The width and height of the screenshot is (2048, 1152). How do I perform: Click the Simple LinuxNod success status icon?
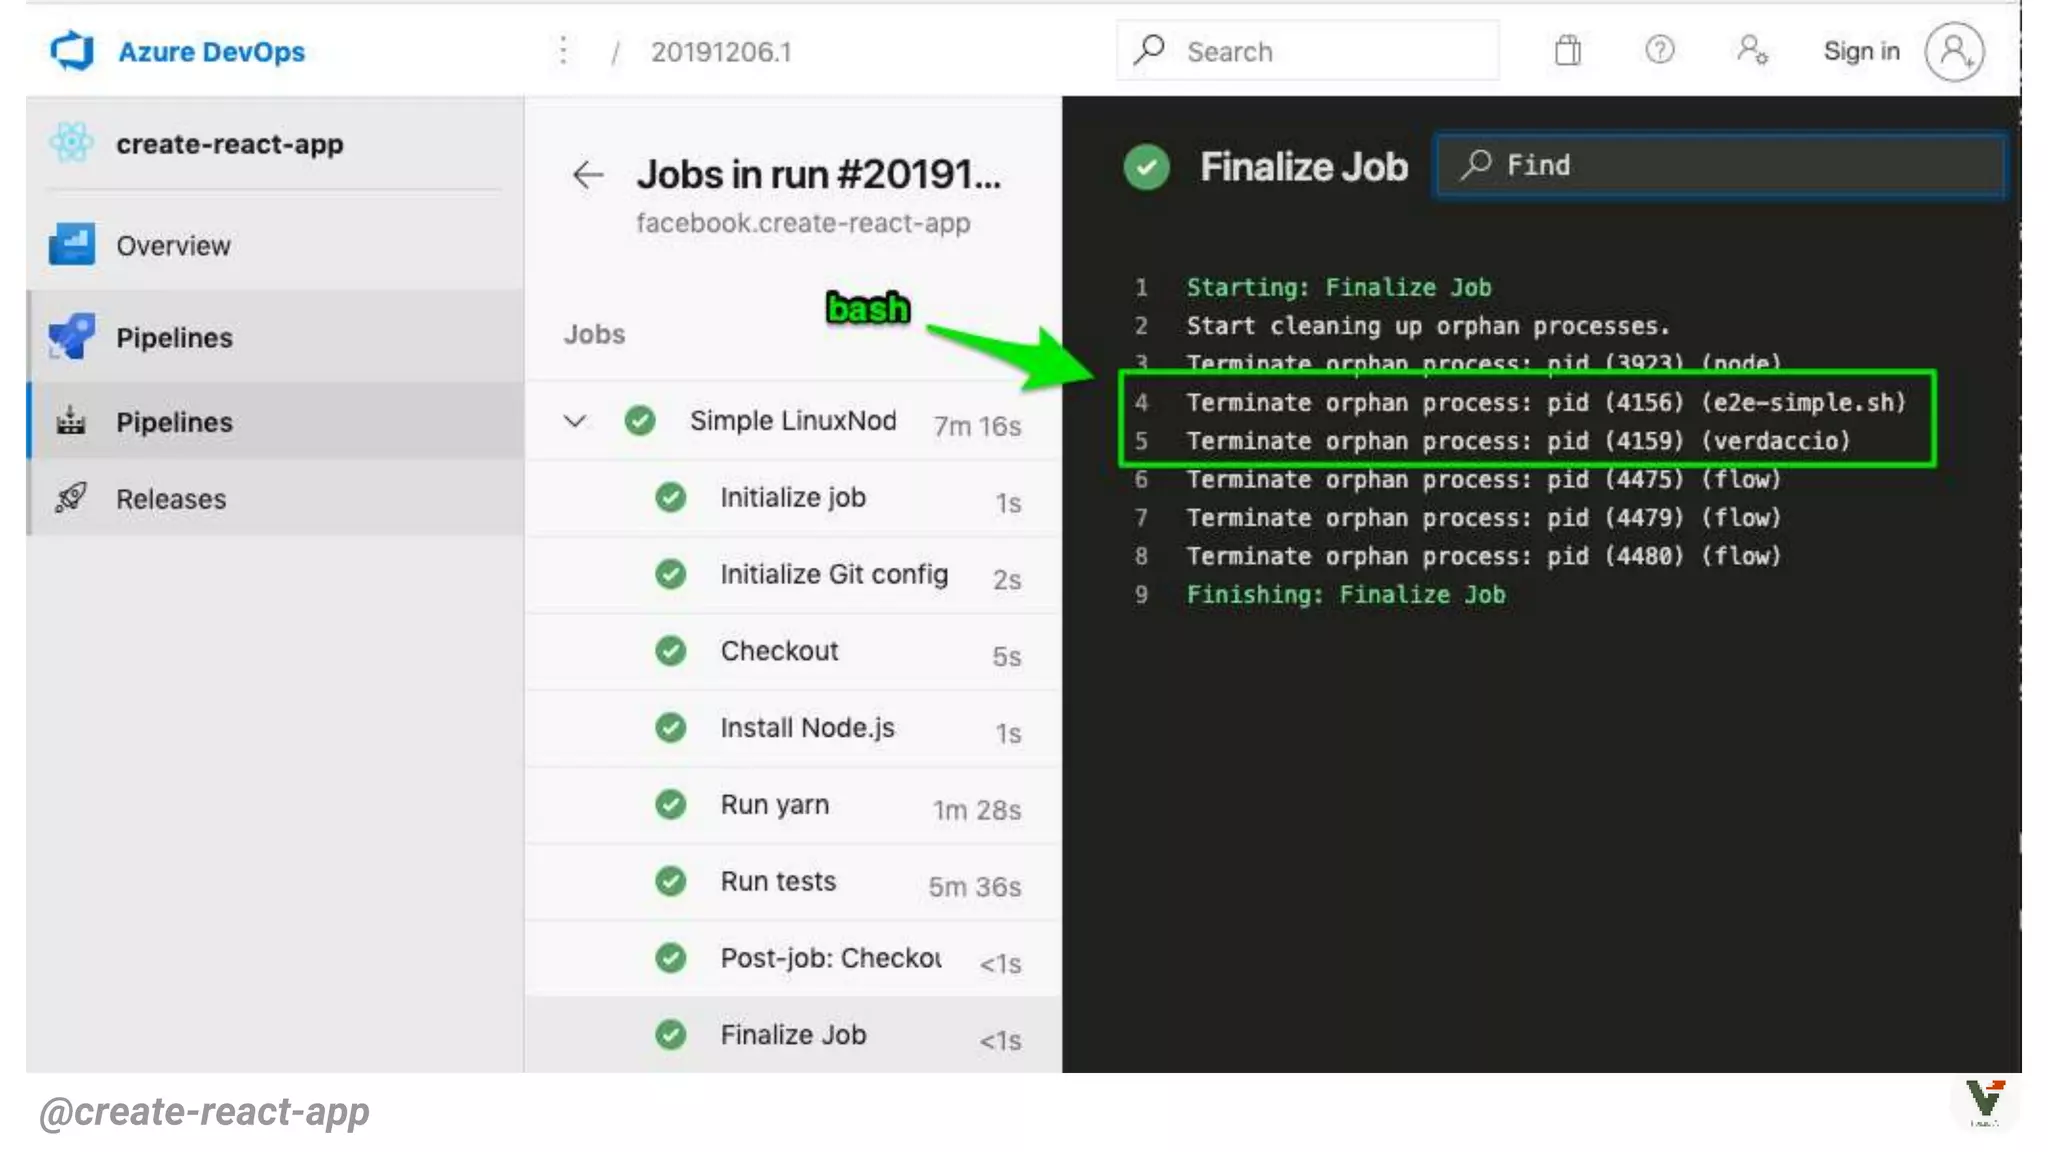tap(640, 421)
